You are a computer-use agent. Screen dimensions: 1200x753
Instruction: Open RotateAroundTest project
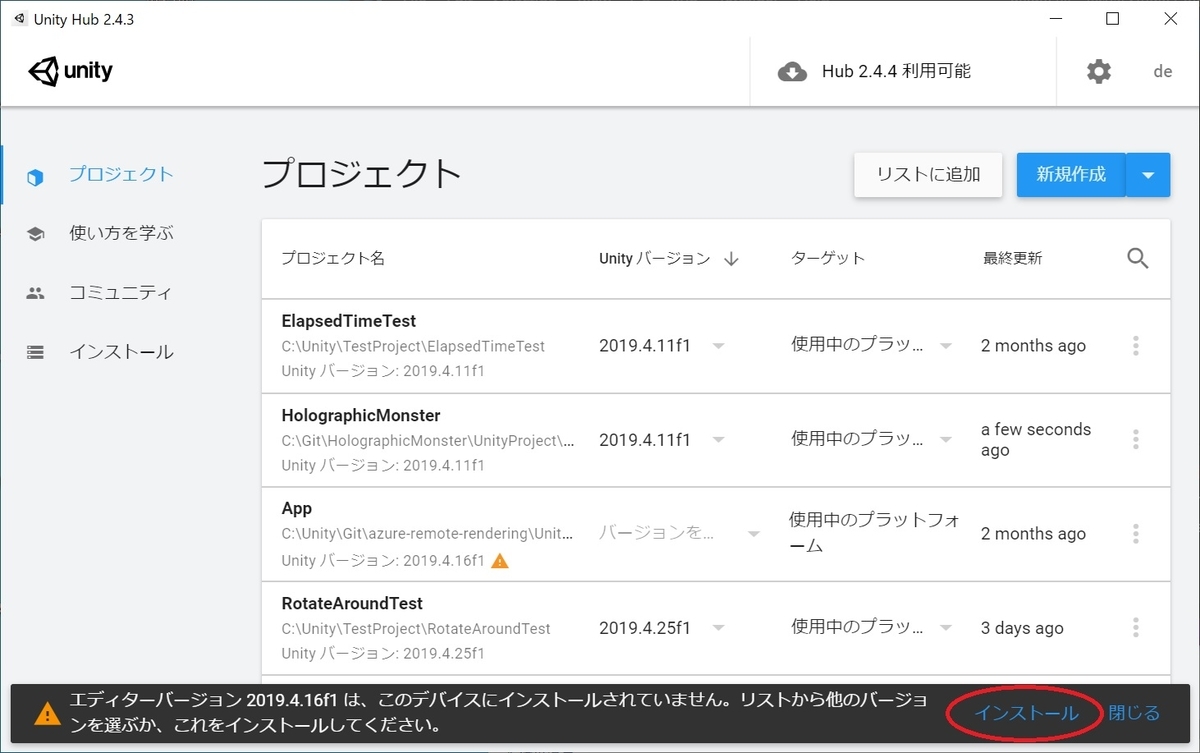pyautogui.click(x=716, y=628)
